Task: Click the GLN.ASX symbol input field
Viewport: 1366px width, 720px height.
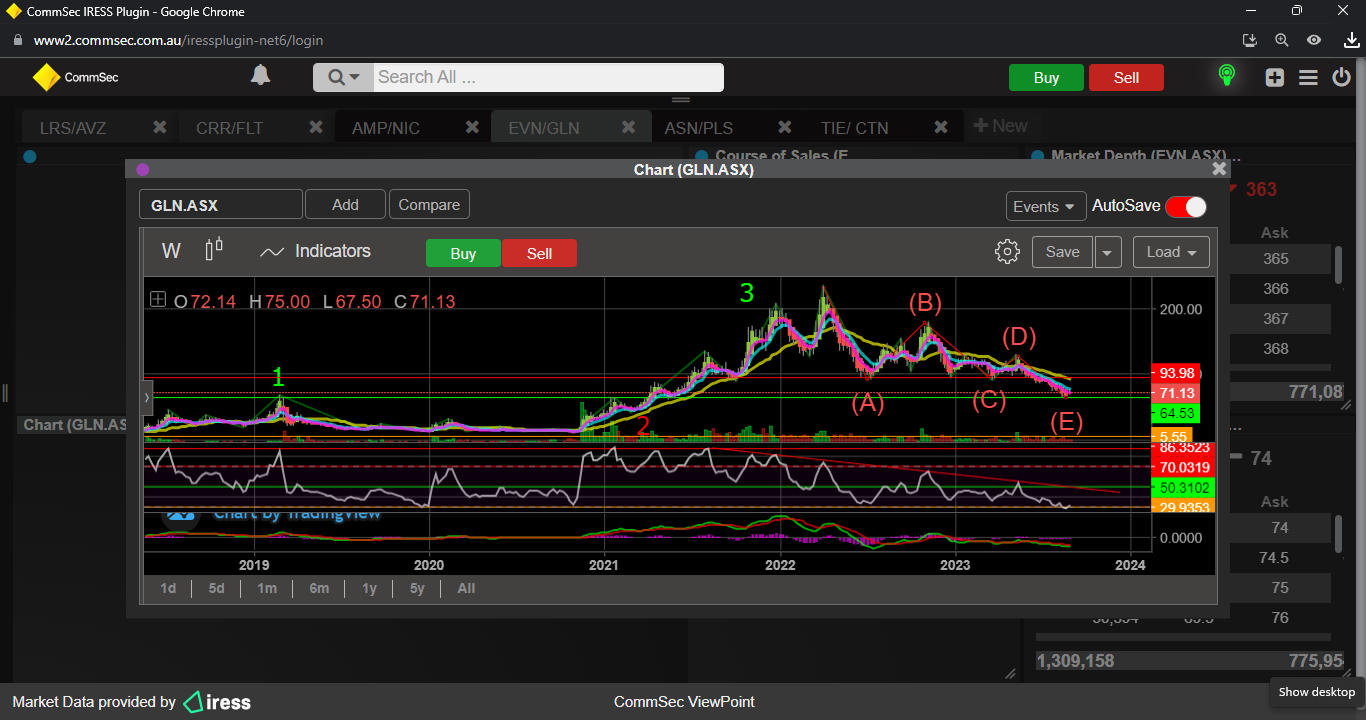Action: tap(221, 205)
